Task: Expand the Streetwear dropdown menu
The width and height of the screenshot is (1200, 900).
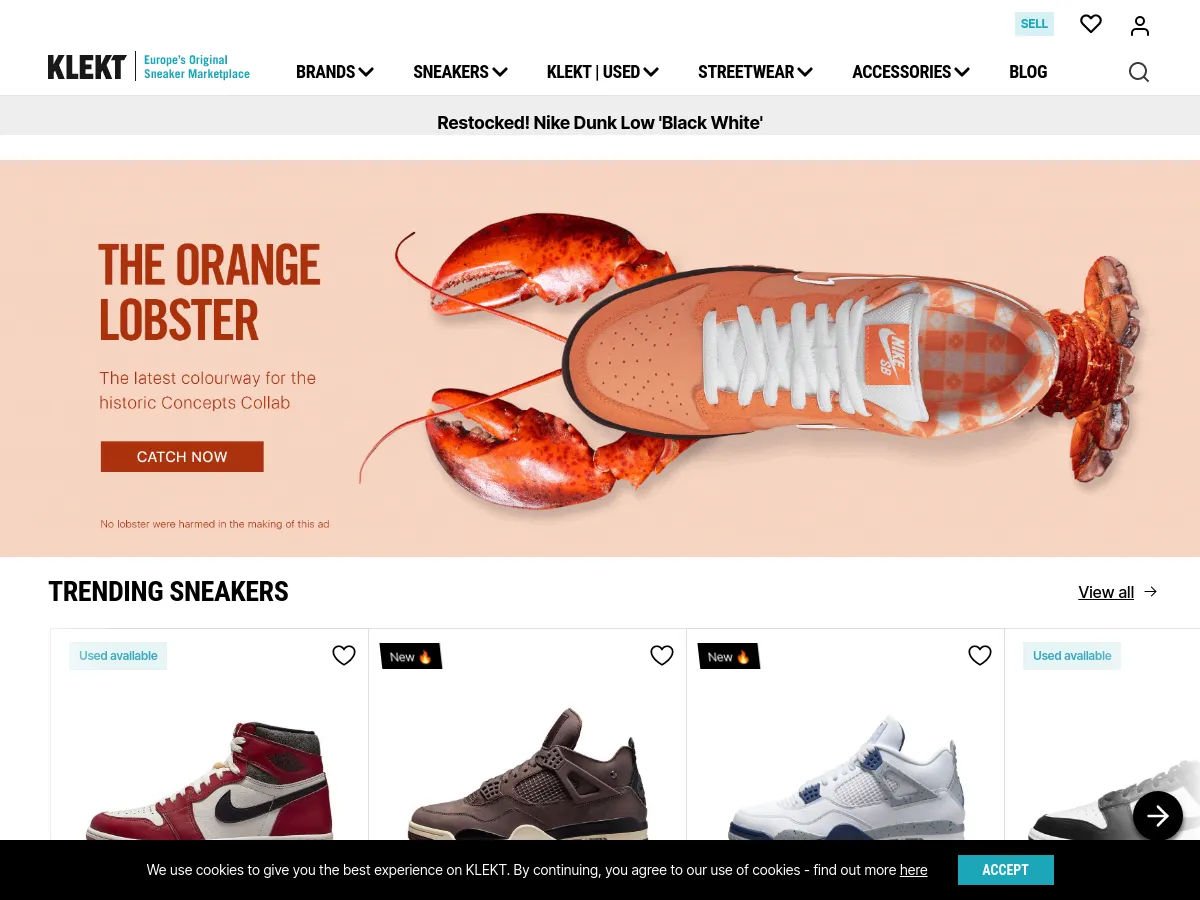Action: click(756, 72)
